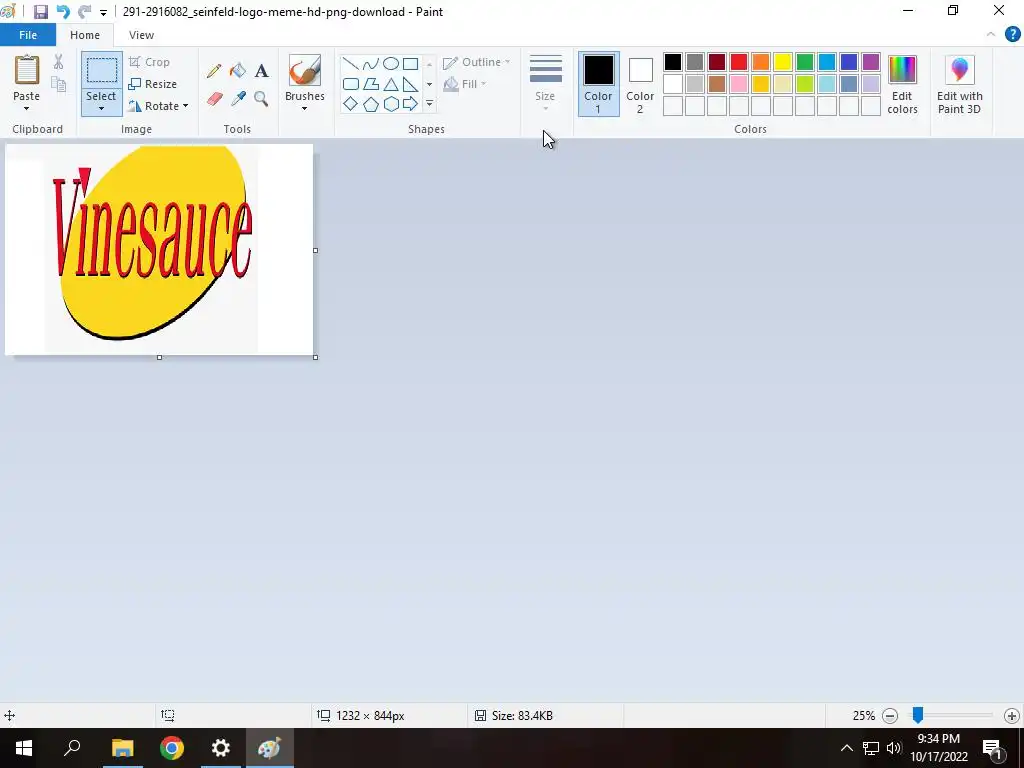Select the Hexagon shape
Viewport: 1024px width, 768px height.
(391, 104)
